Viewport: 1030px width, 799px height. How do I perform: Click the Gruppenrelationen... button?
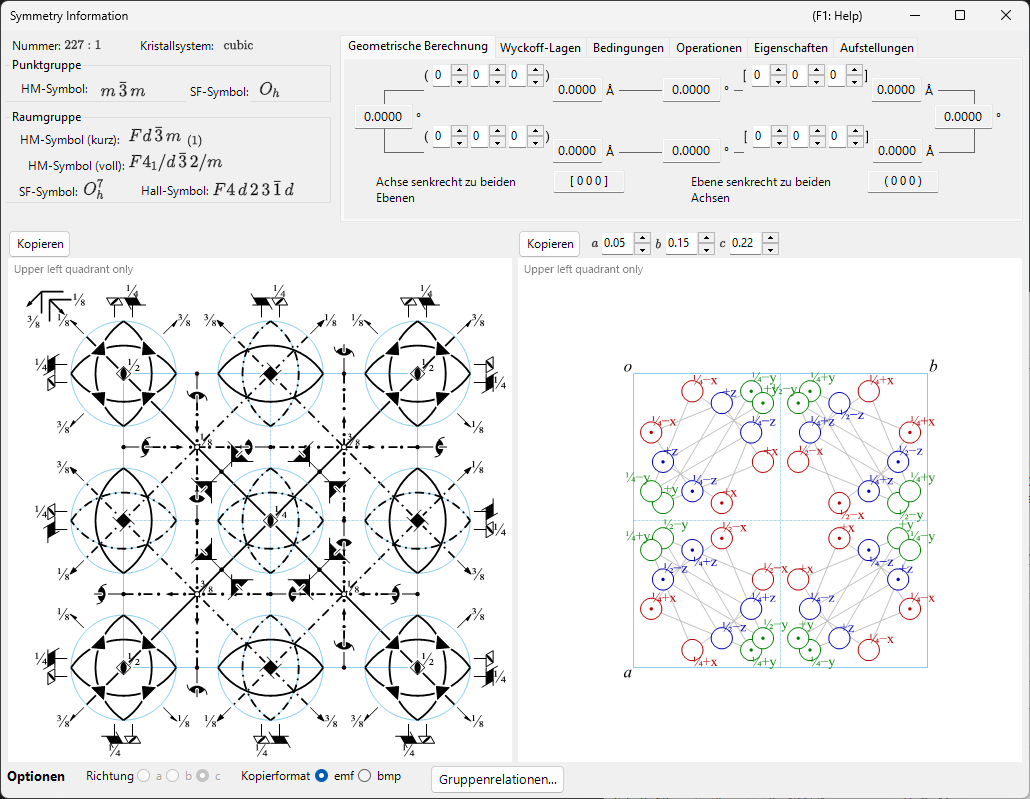[497, 779]
